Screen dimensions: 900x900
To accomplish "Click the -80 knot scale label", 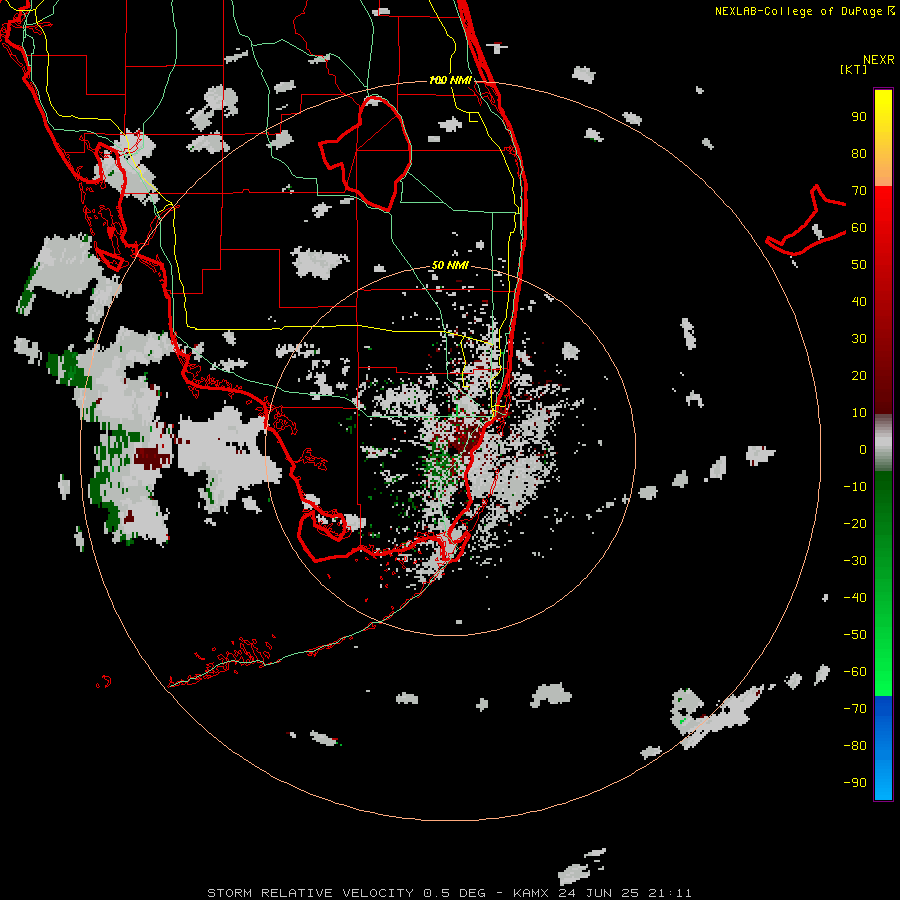I will tap(855, 746).
